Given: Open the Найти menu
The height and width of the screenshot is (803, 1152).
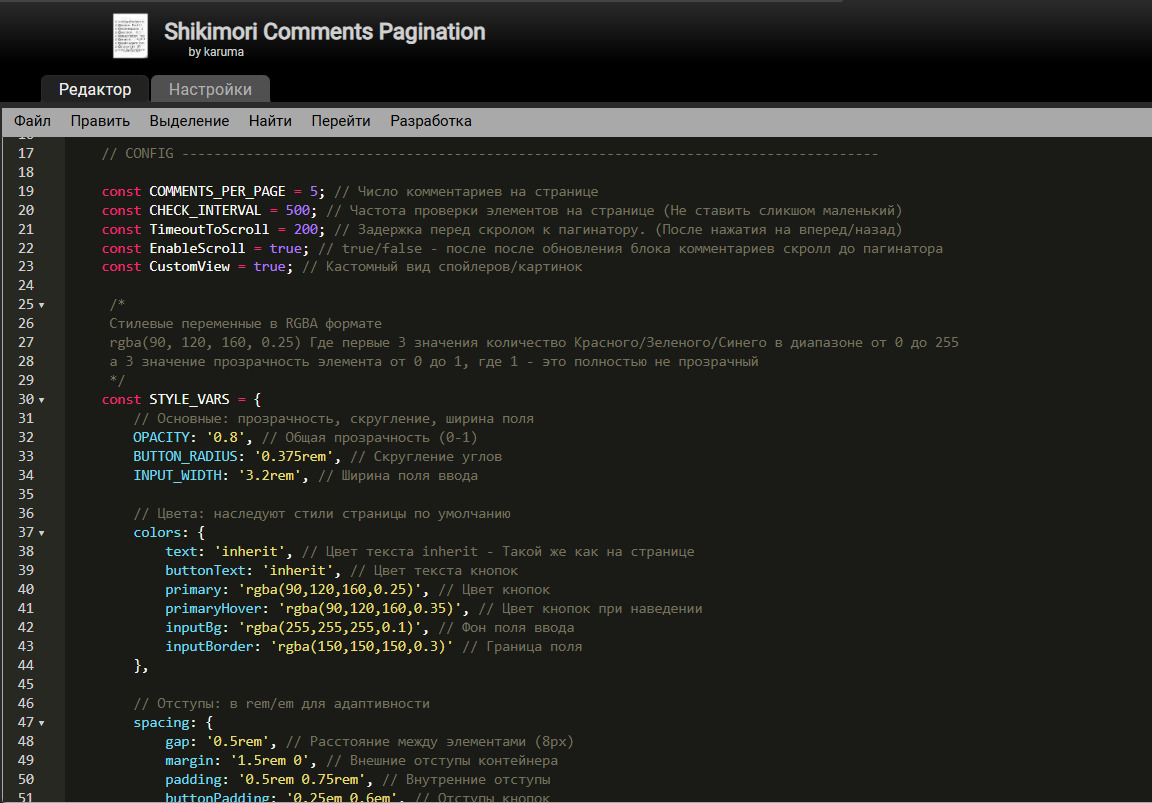Looking at the screenshot, I should 270,121.
